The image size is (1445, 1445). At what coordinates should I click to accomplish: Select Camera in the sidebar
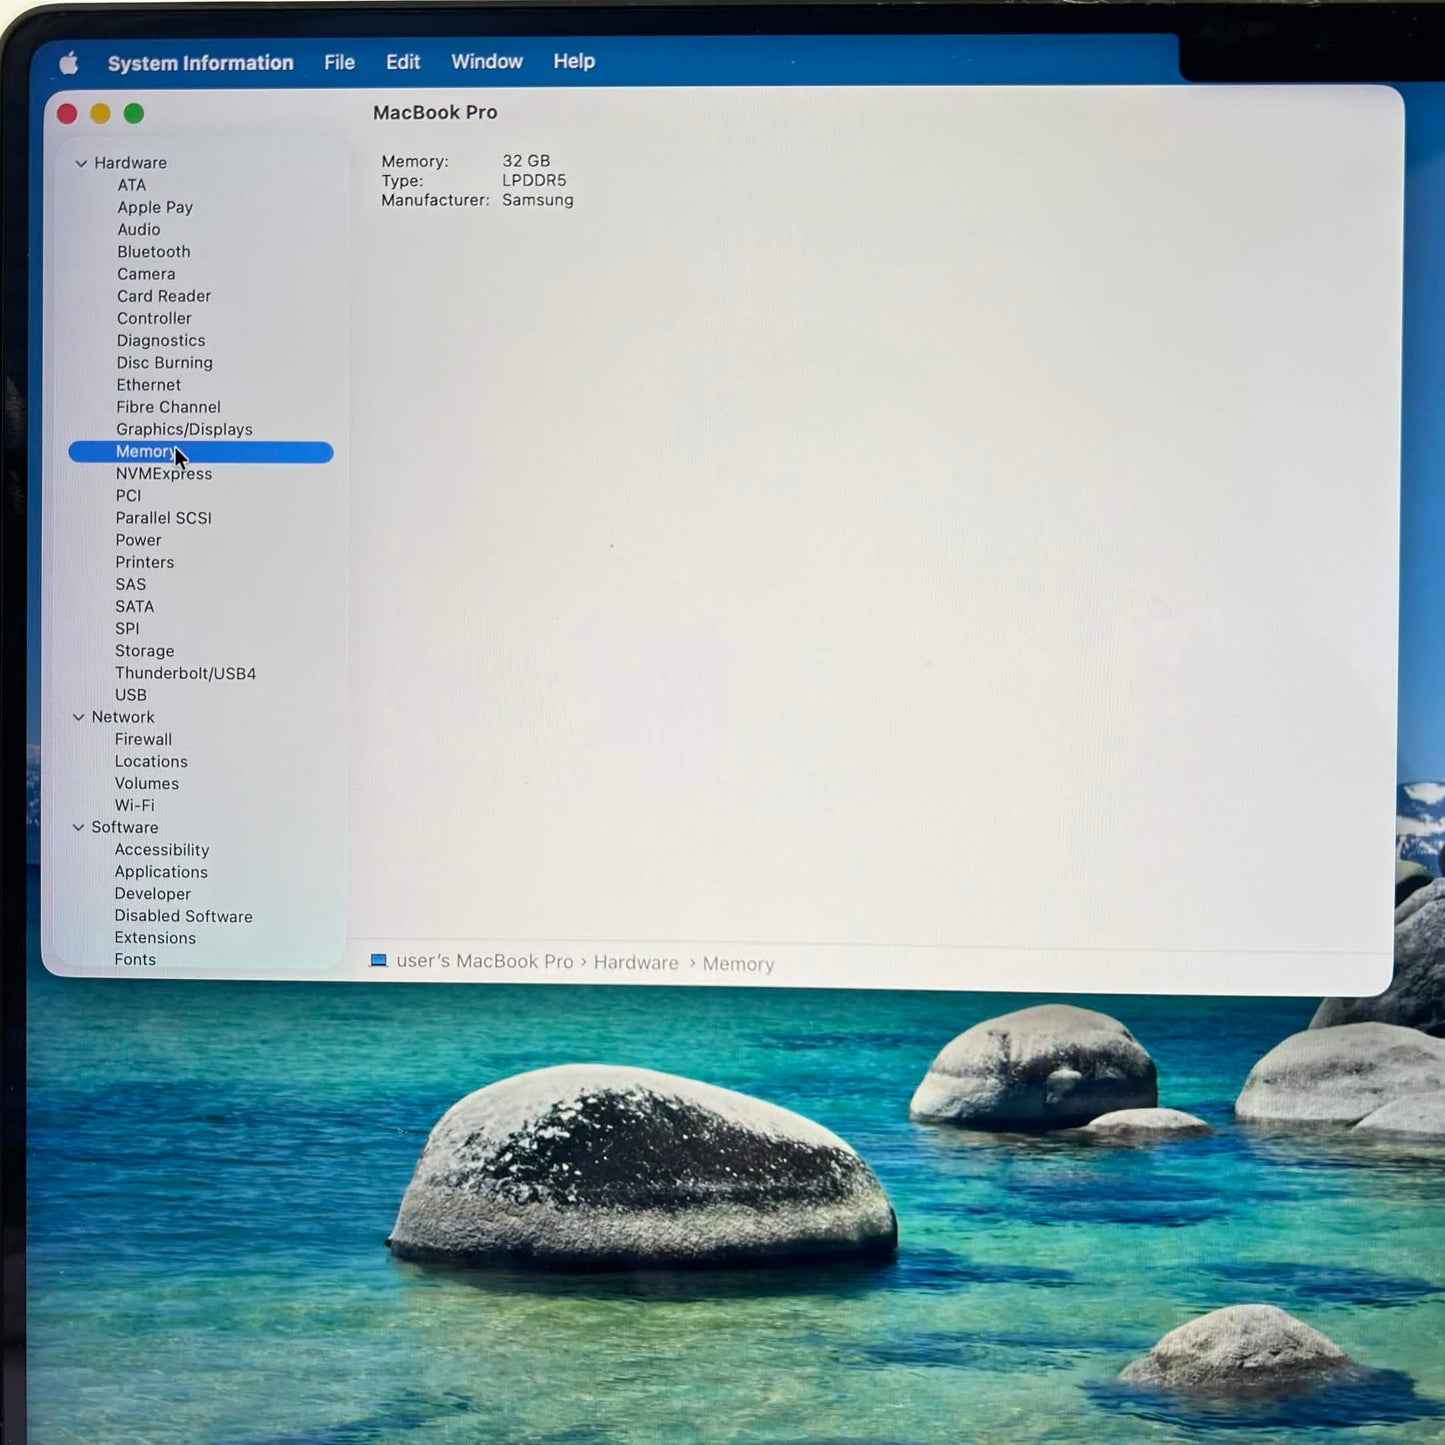coord(146,274)
